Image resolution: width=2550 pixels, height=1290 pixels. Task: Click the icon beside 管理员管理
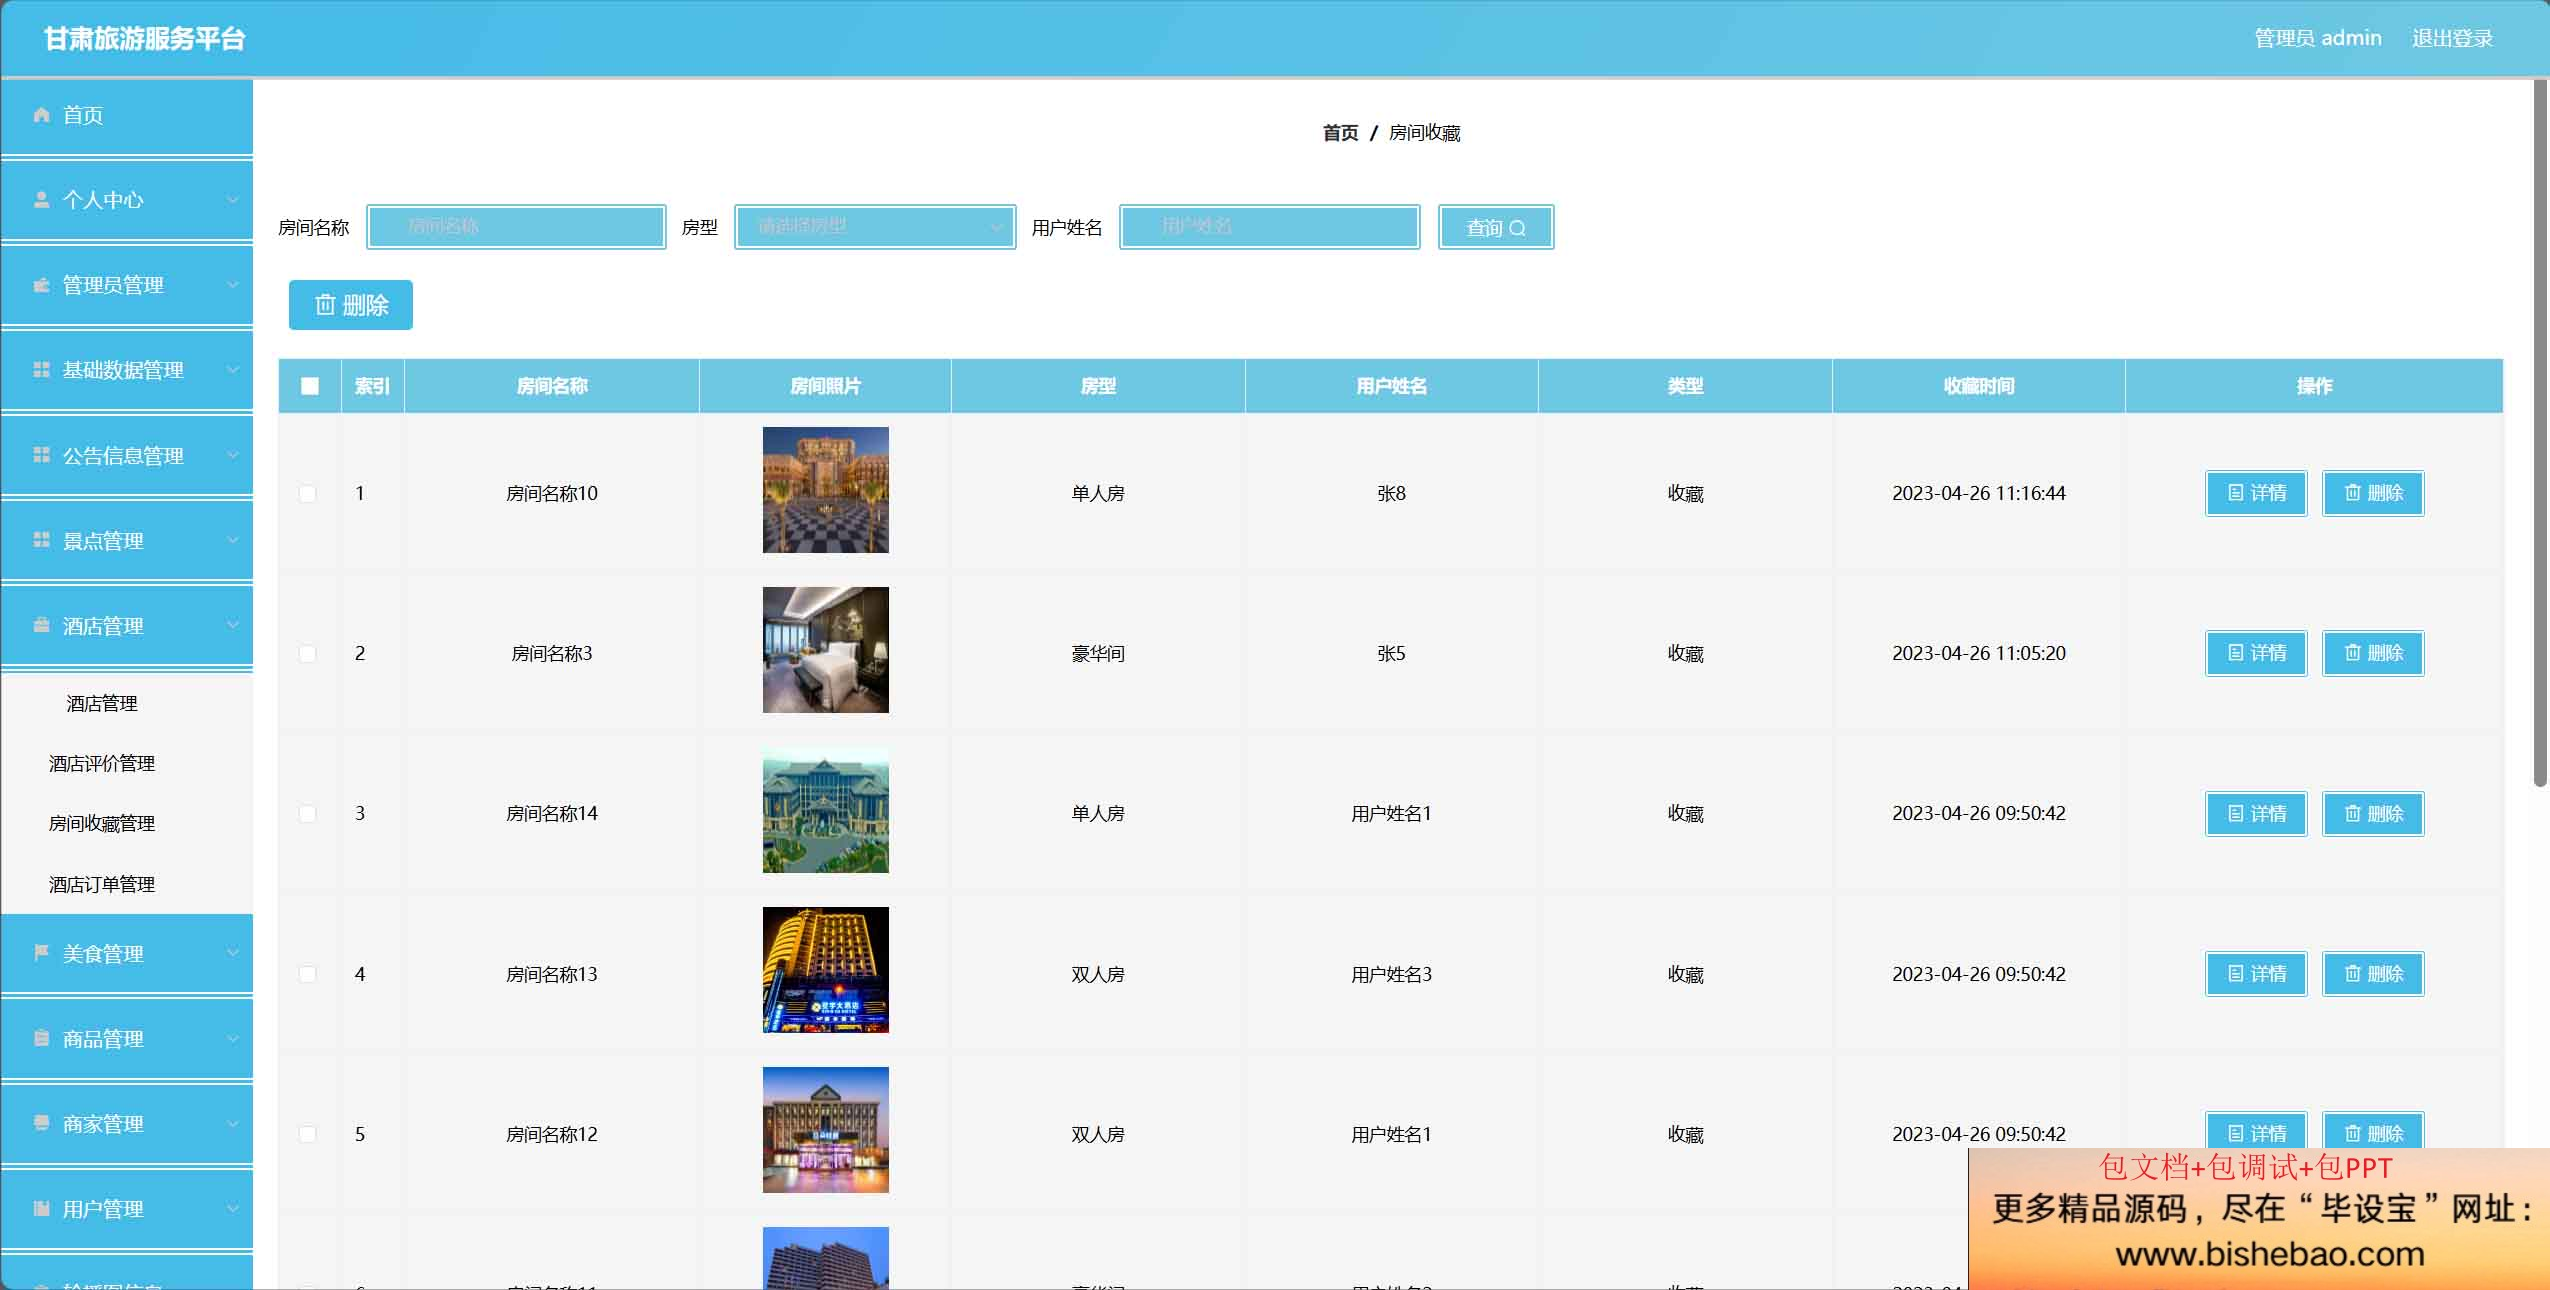coord(41,285)
